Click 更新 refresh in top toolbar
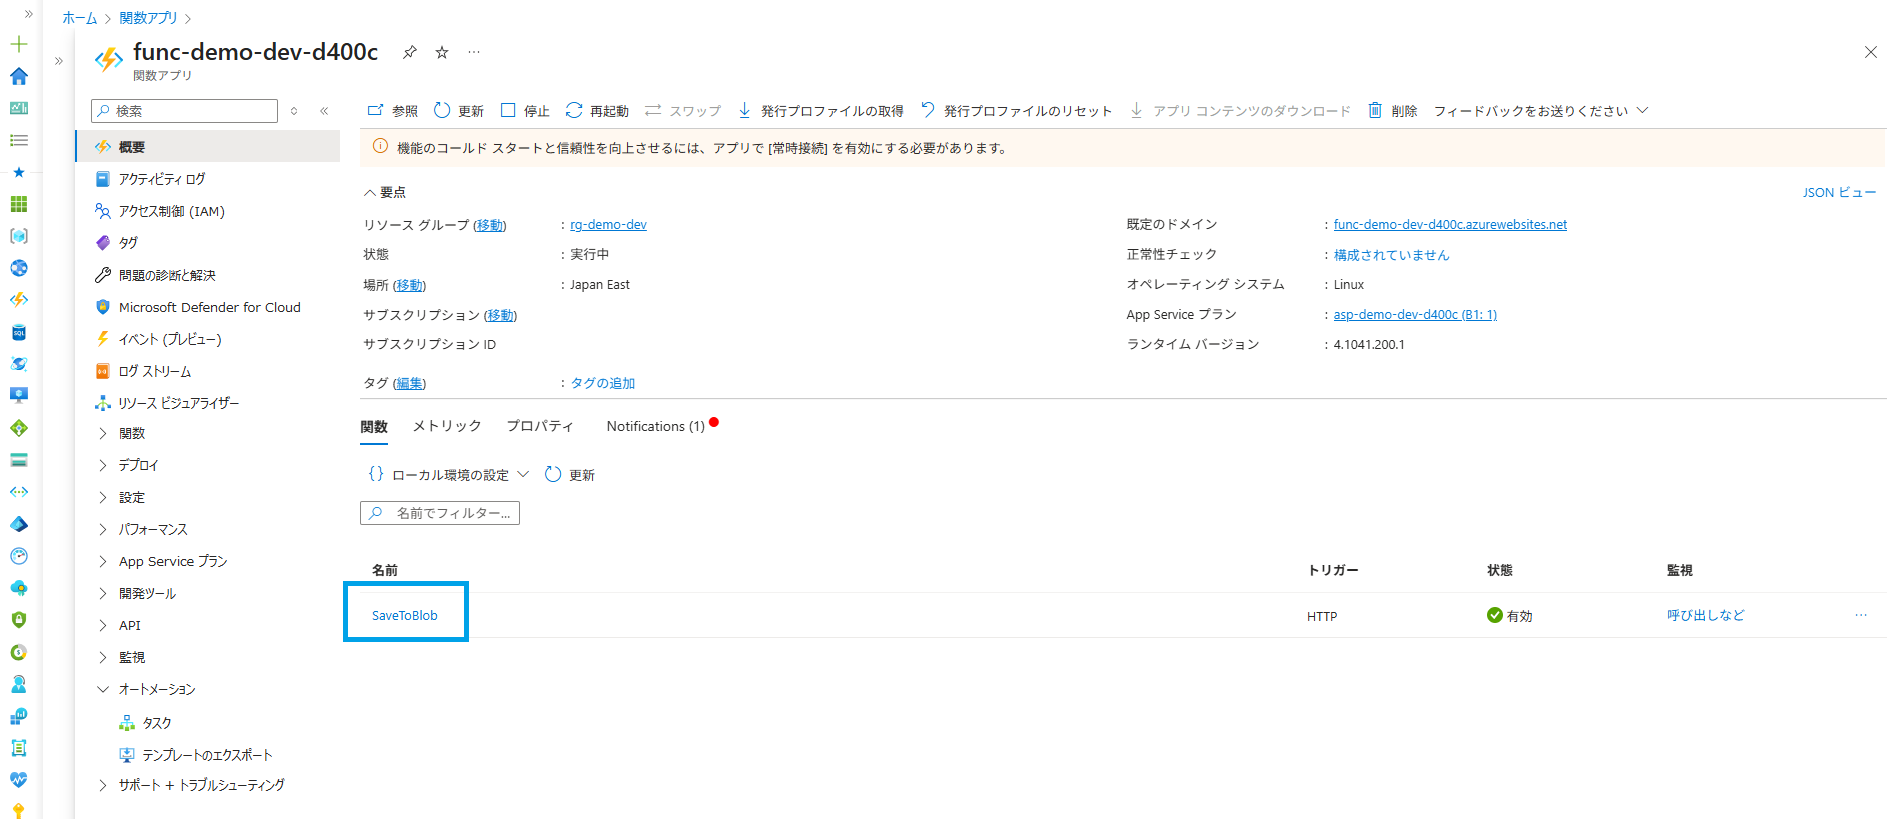 tap(459, 111)
